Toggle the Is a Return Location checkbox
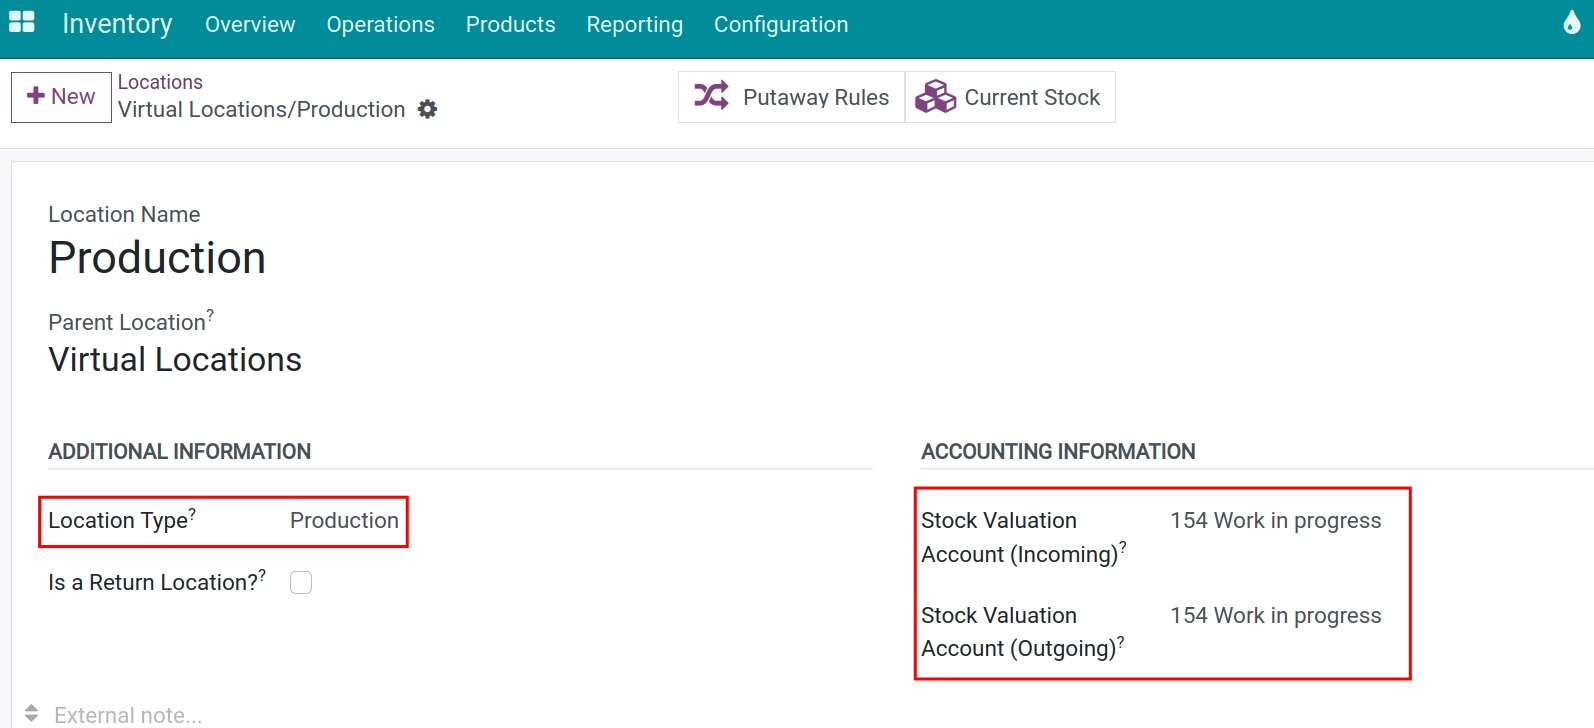Image resolution: width=1594 pixels, height=728 pixels. pyautogui.click(x=301, y=582)
